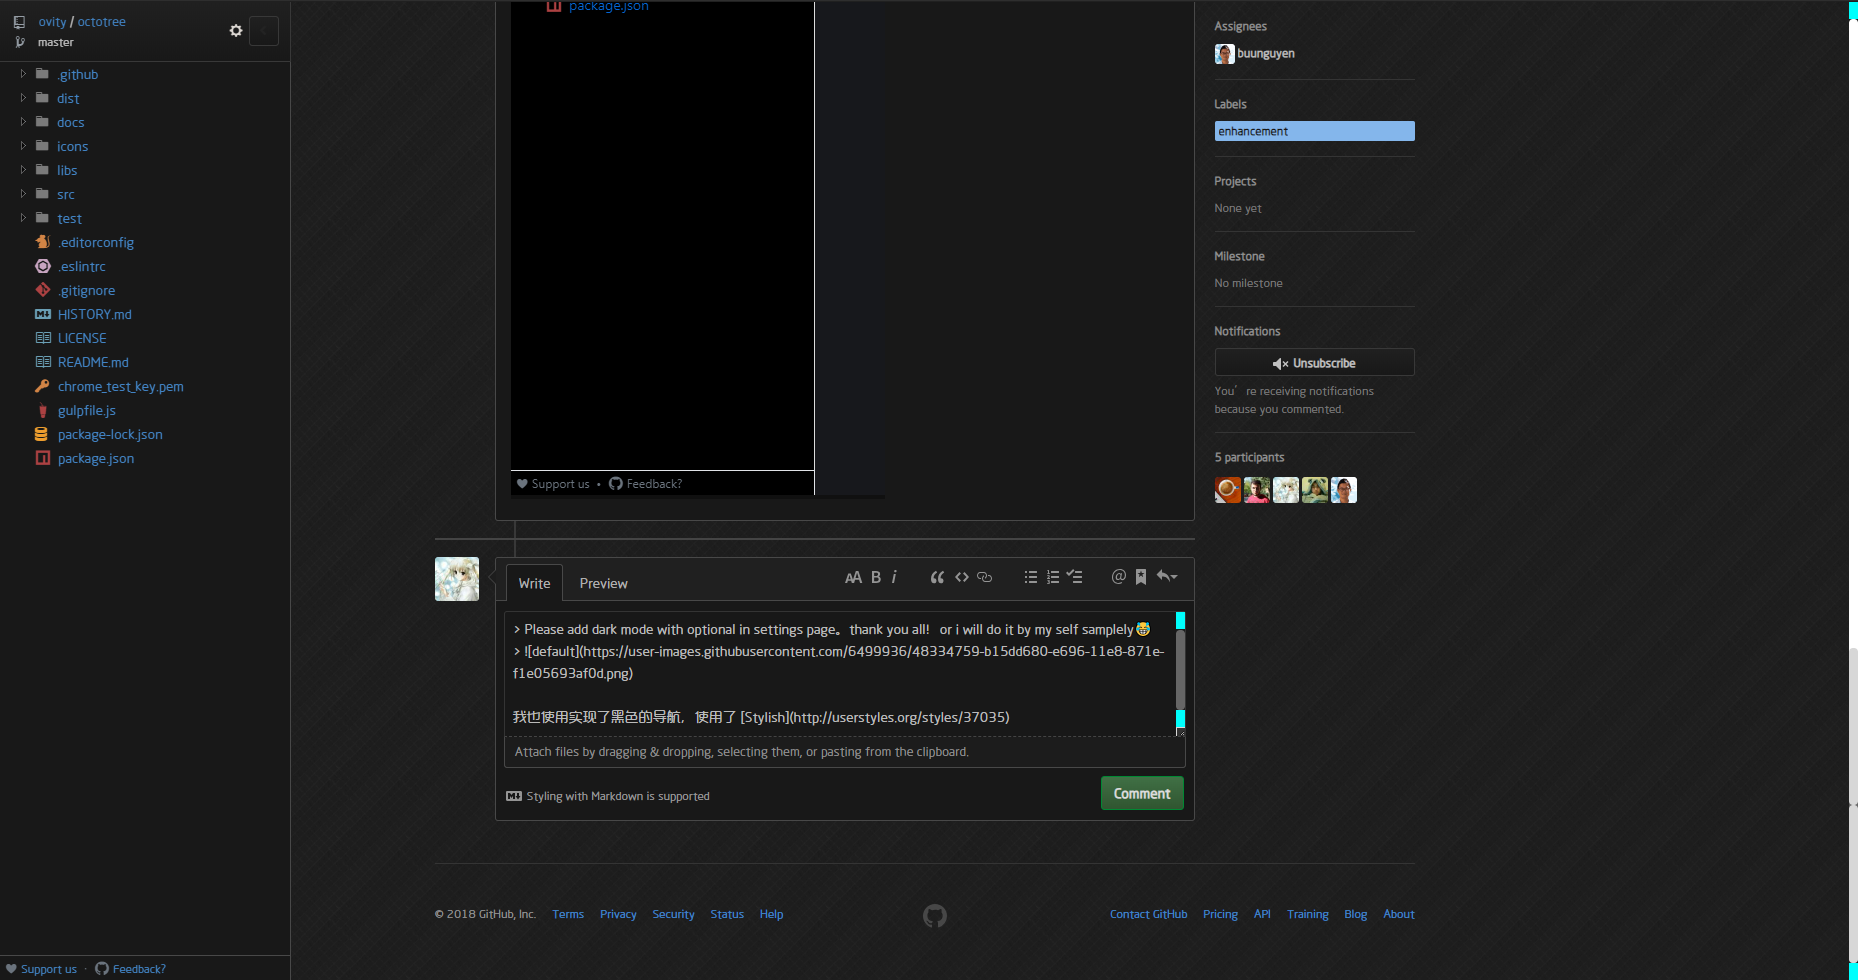Open the package.json file
This screenshot has height=980, width=1858.
[96, 458]
